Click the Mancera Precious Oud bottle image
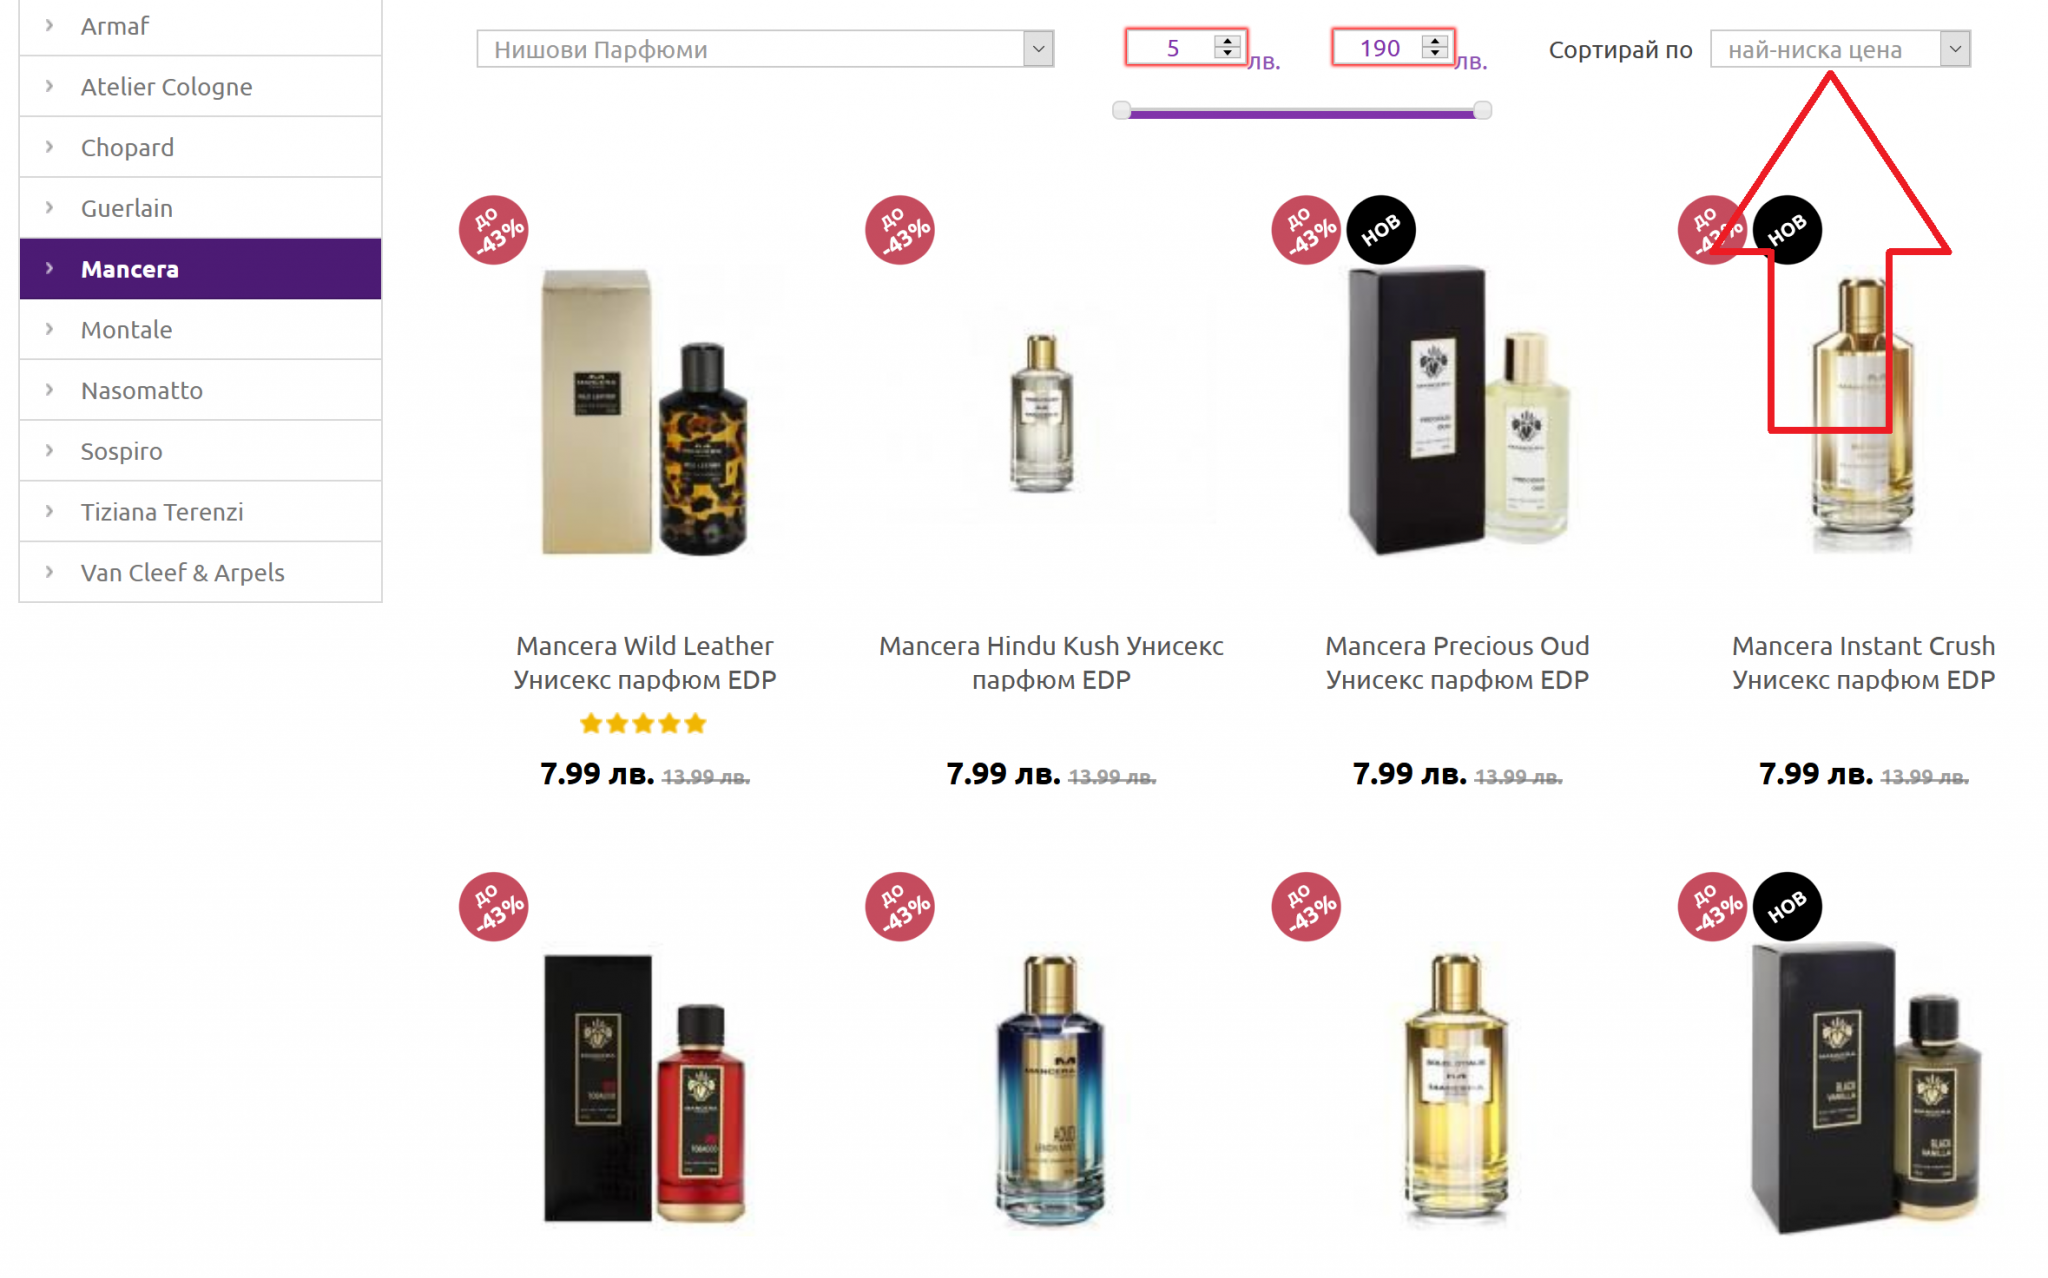Viewport: 2048px width, 1278px height. 1457,410
